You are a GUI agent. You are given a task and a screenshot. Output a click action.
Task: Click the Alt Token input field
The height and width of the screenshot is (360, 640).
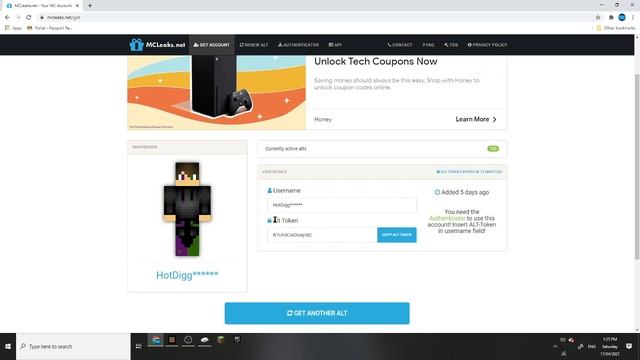[322, 235]
